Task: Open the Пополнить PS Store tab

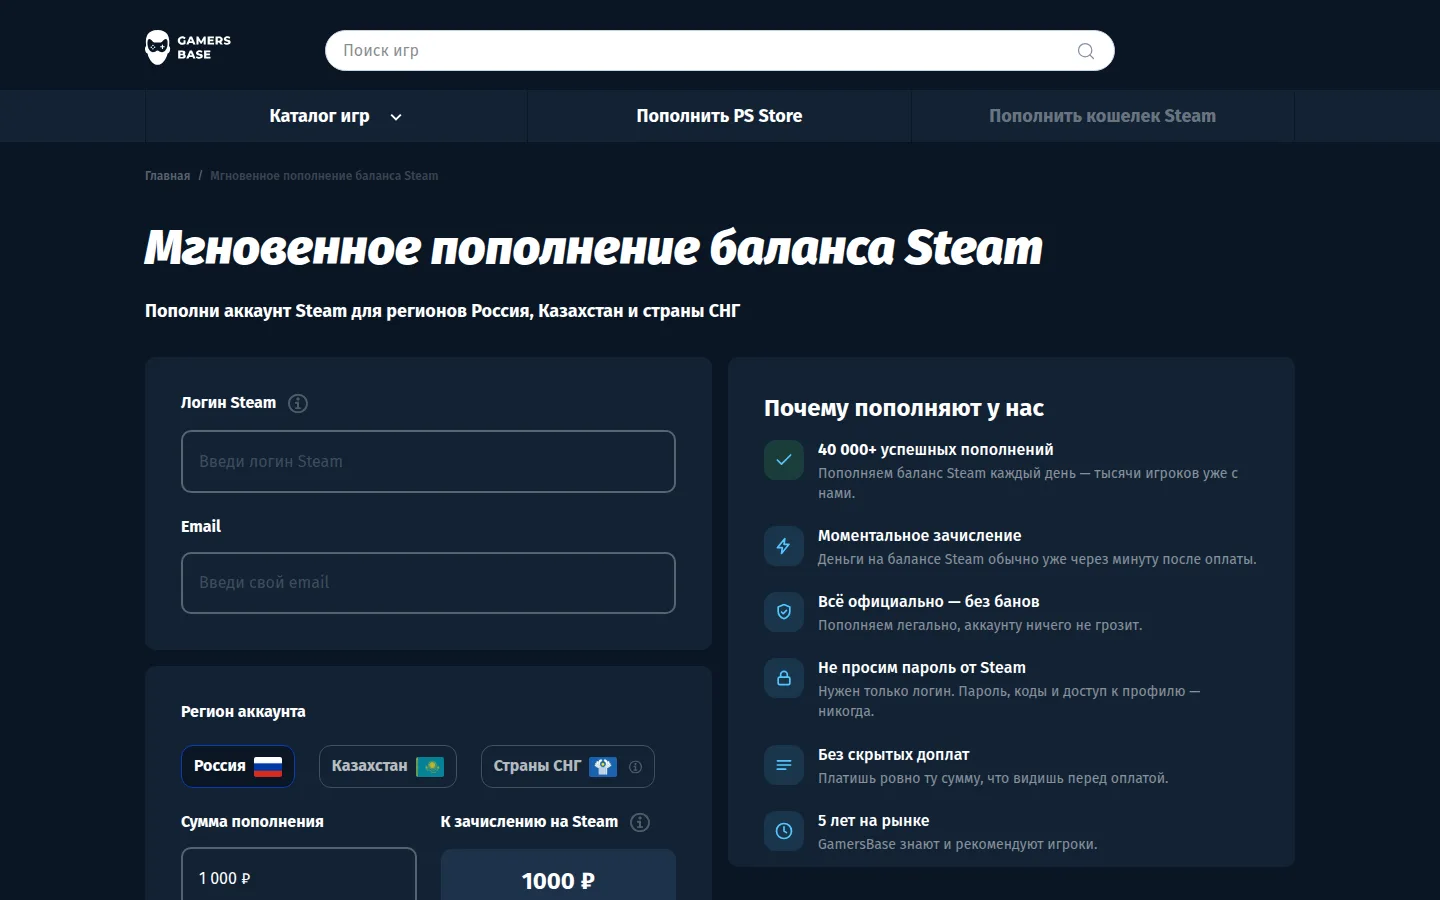Action: coord(719,116)
